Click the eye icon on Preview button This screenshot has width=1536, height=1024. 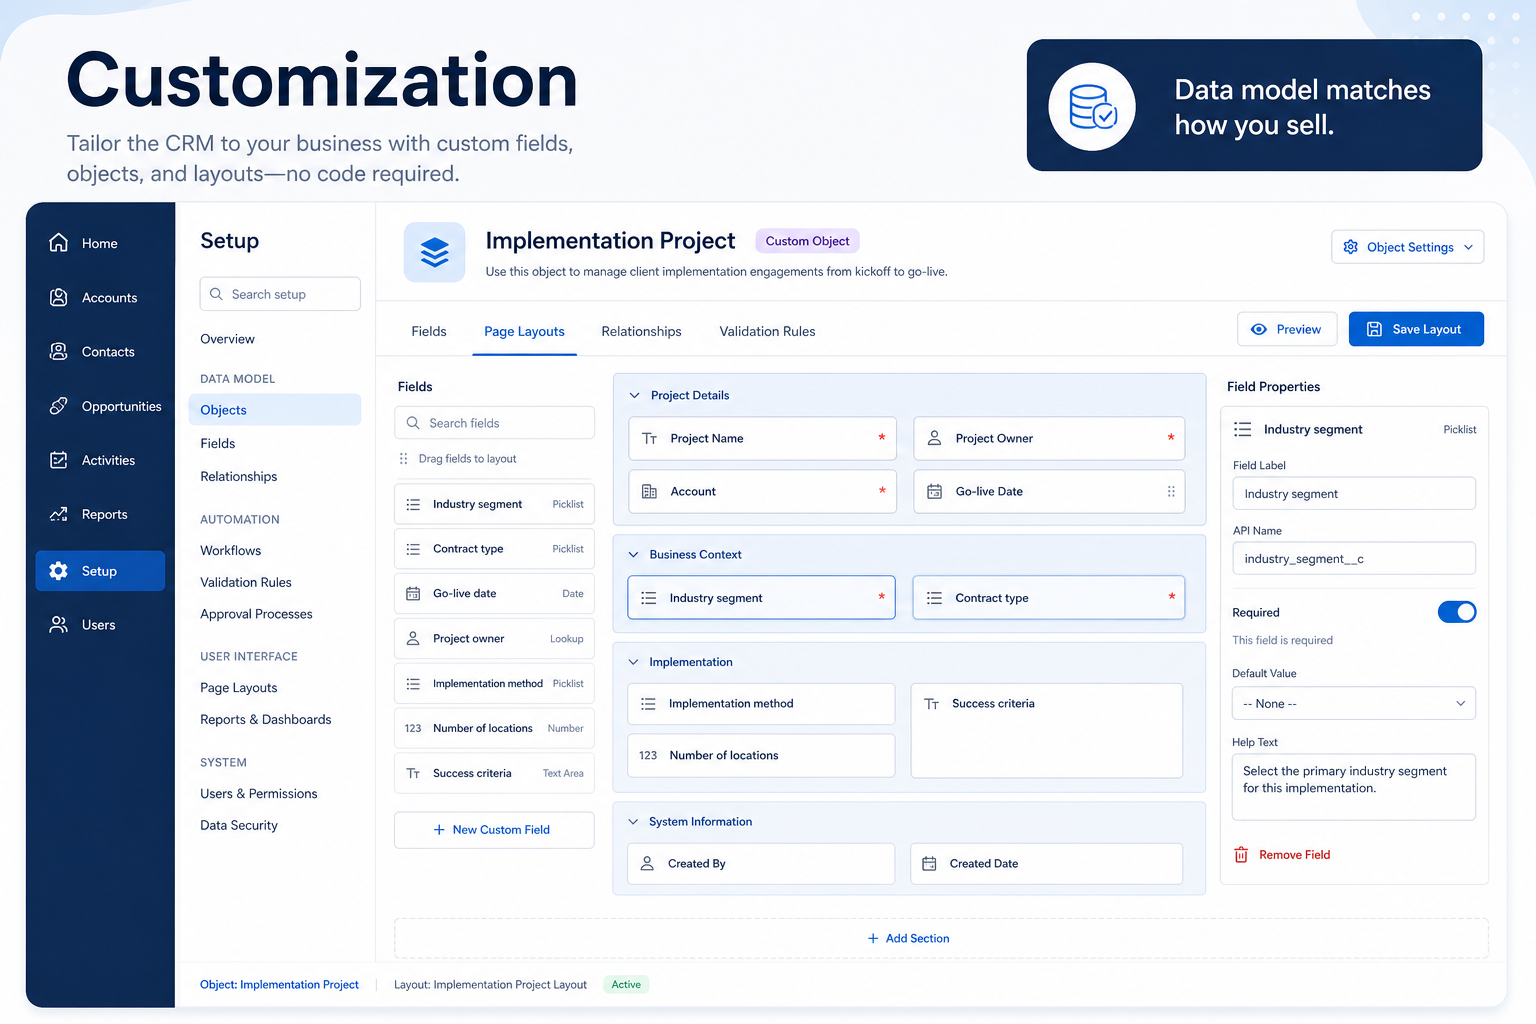point(1259,329)
